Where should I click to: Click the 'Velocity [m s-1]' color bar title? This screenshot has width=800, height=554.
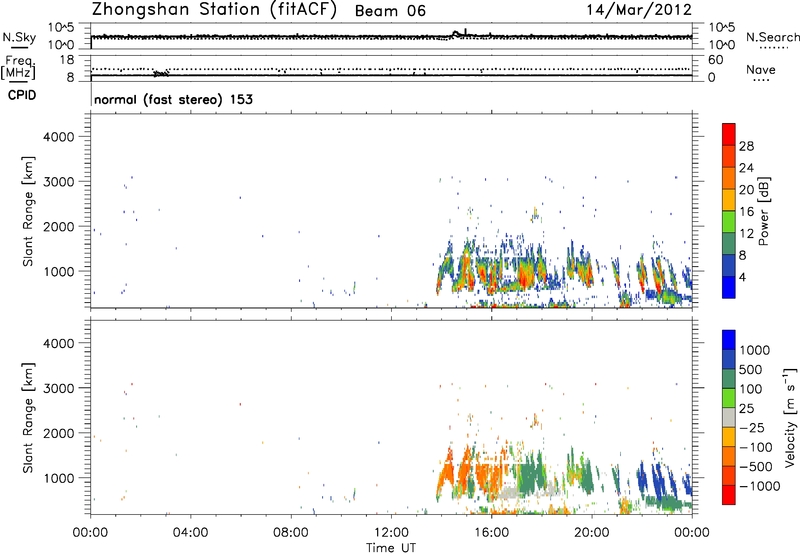790,417
